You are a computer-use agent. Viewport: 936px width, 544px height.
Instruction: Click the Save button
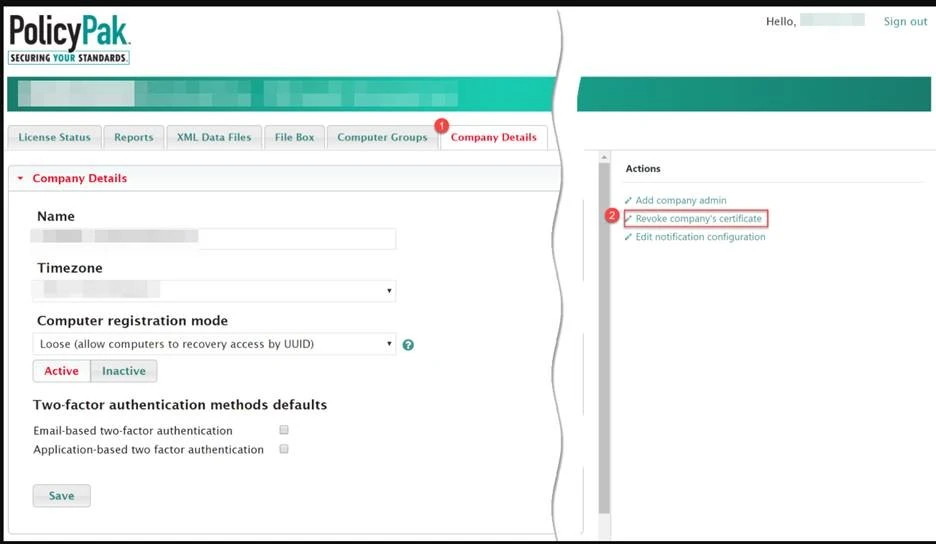click(61, 496)
